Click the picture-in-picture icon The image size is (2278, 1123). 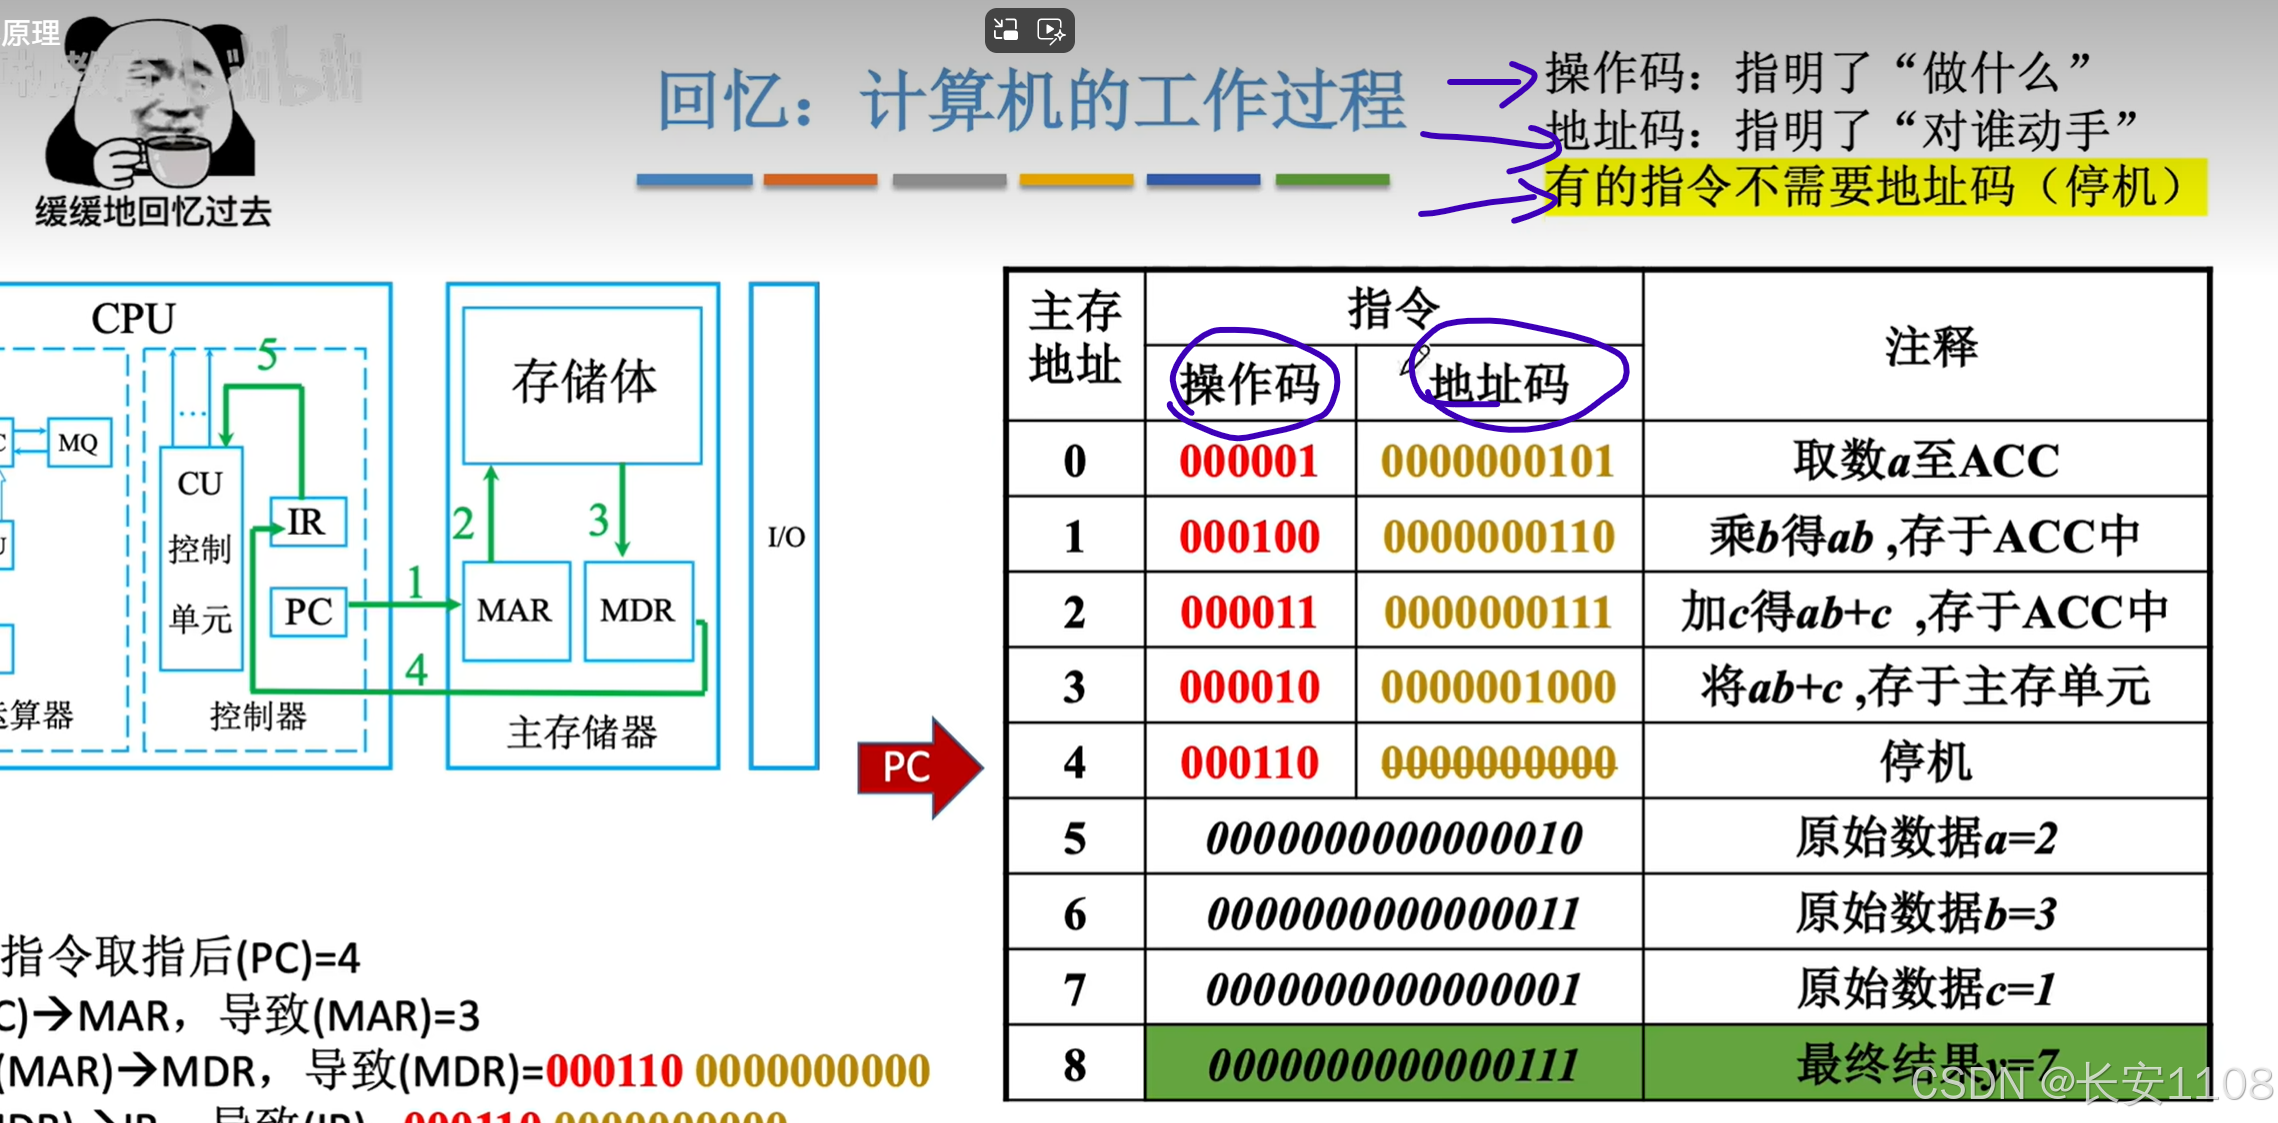click(1006, 31)
